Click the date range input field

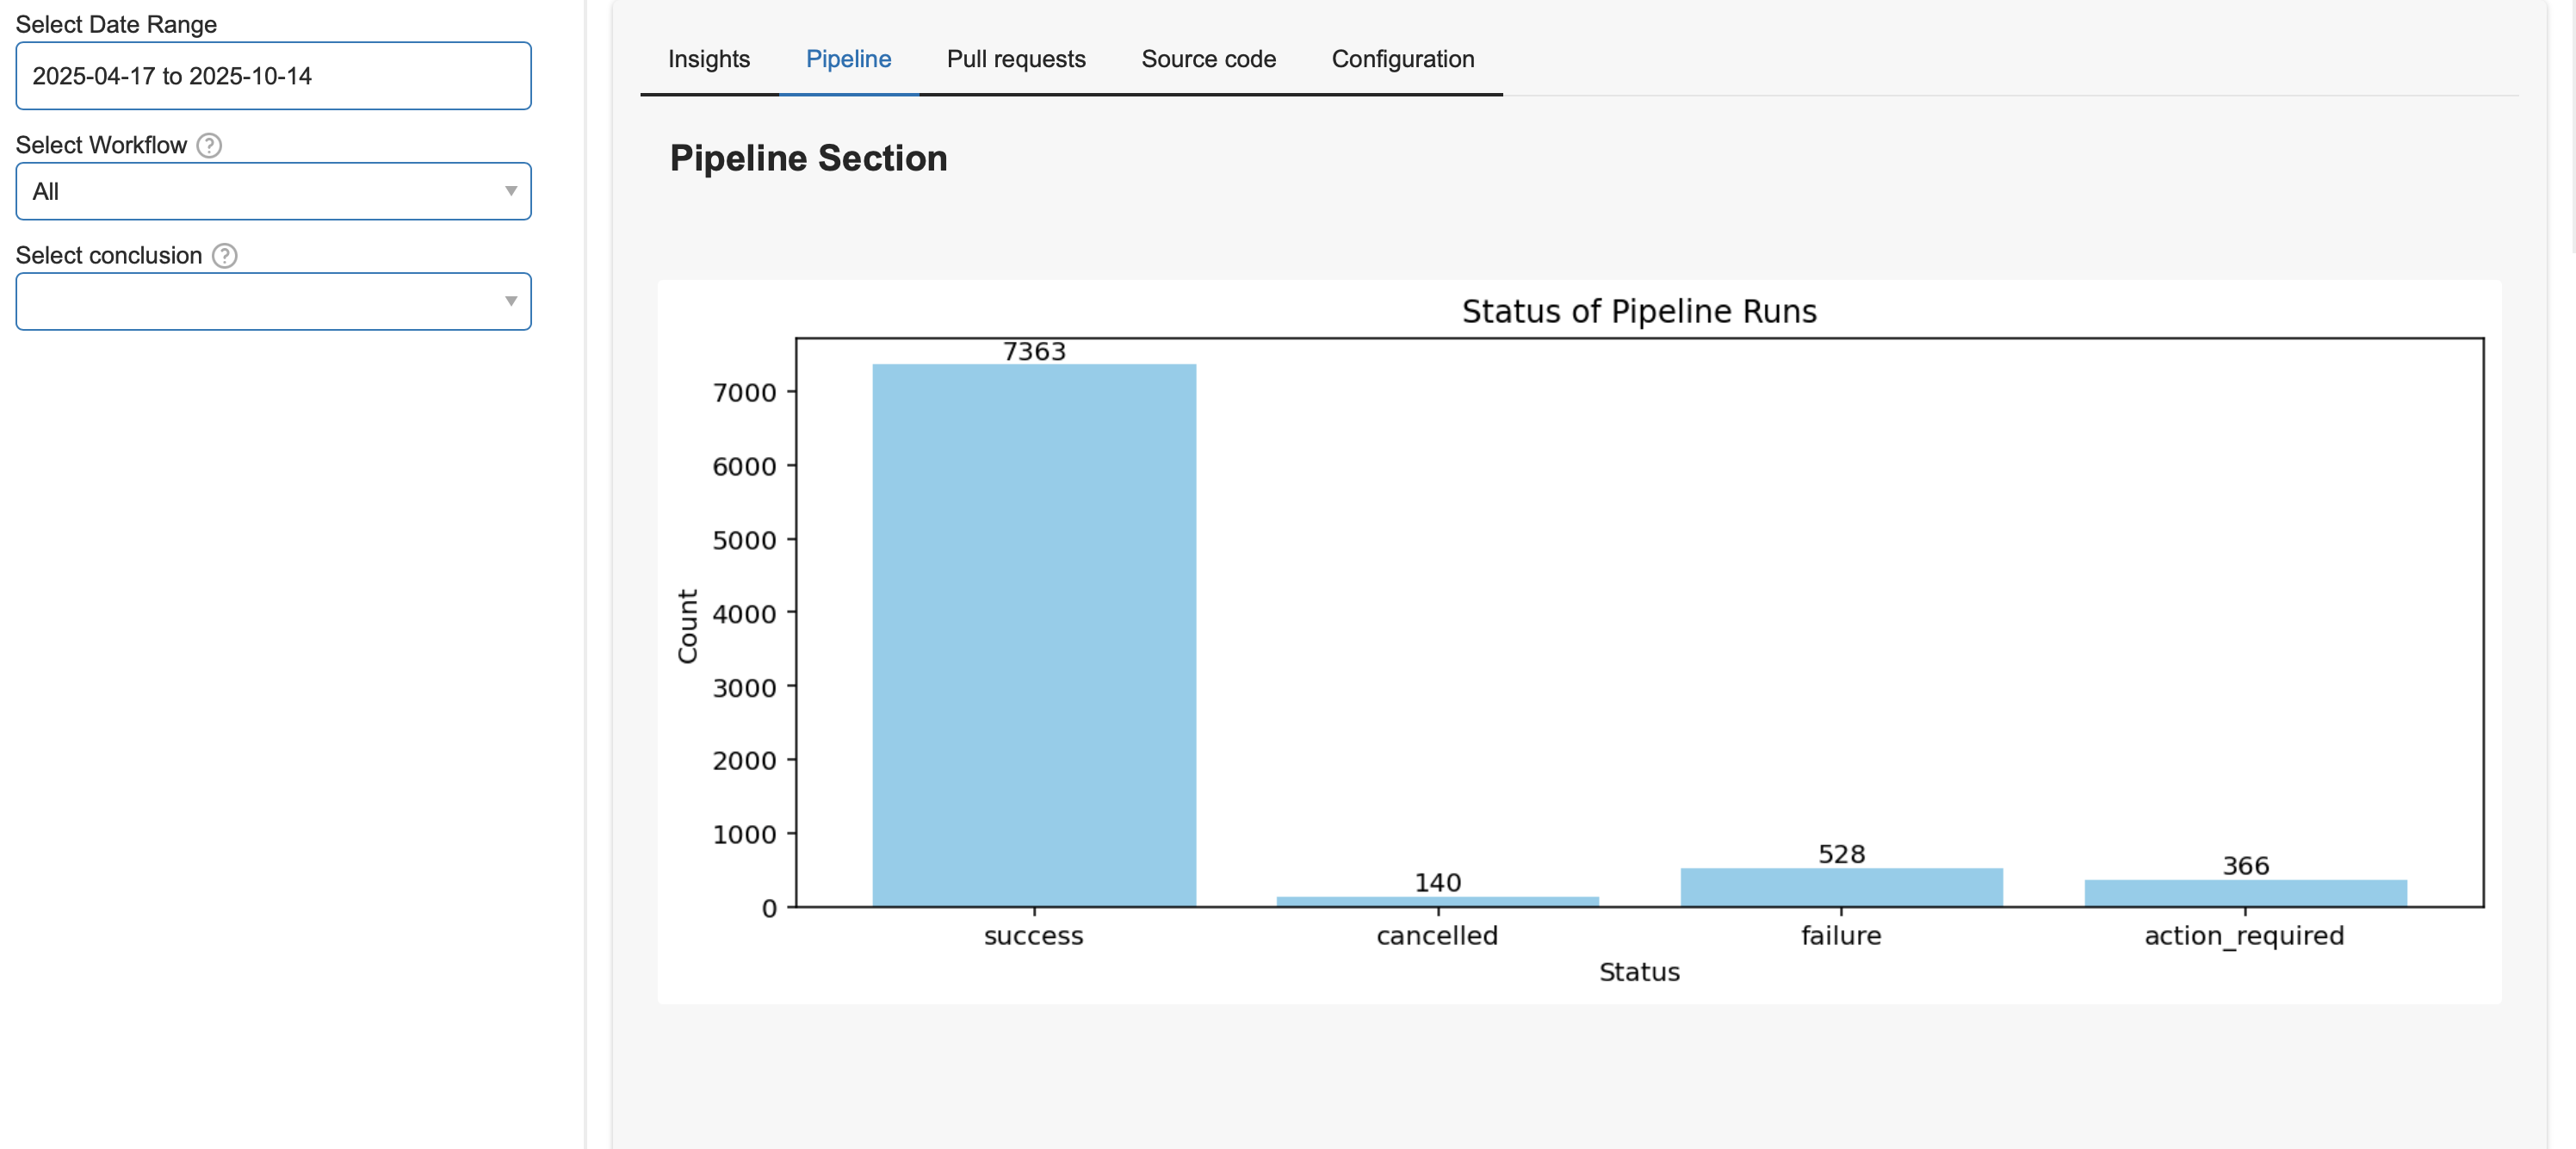(272, 76)
